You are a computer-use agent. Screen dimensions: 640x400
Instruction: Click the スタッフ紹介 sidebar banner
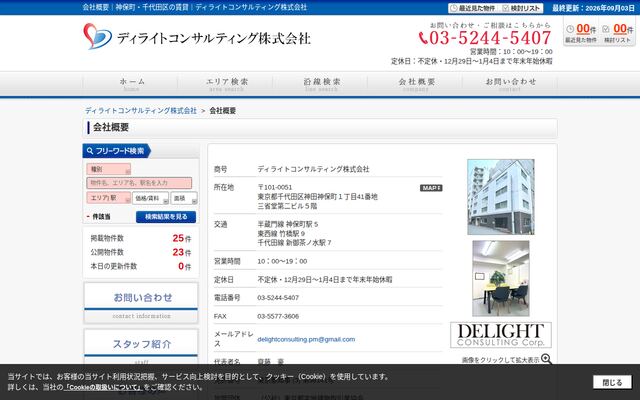[141, 347]
